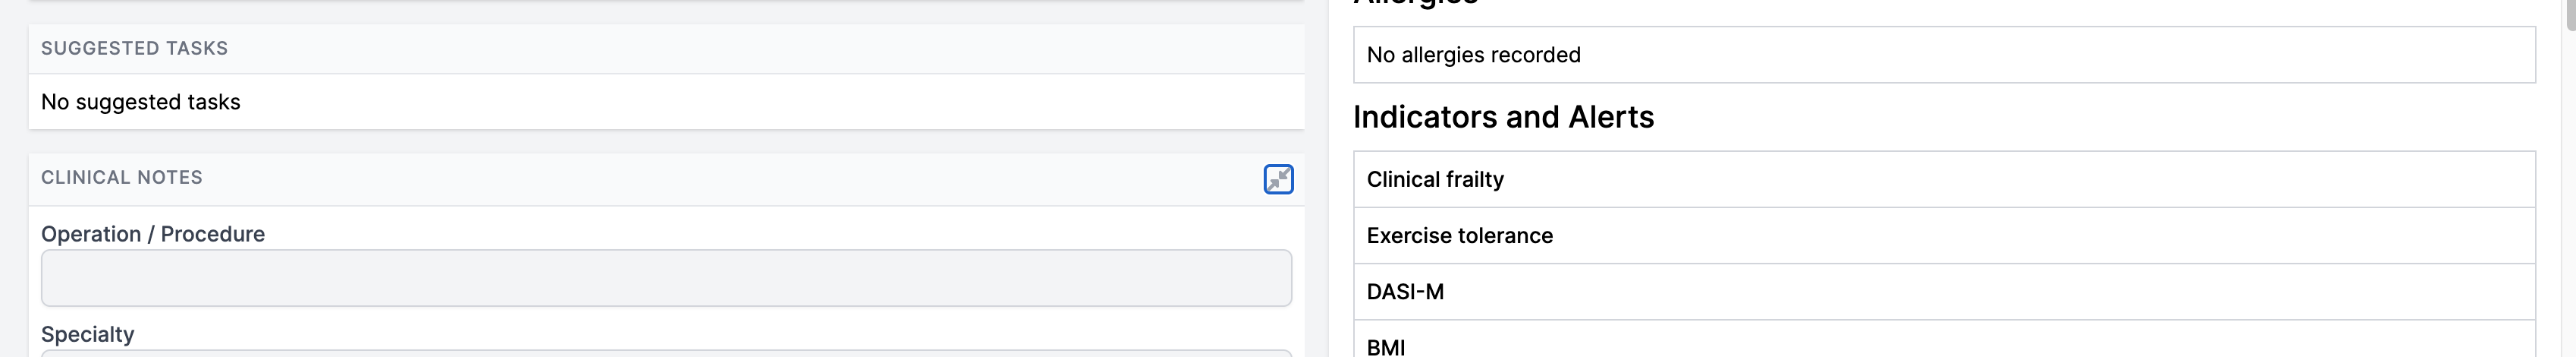
Task: Click the Specialty field label
Action: point(88,334)
